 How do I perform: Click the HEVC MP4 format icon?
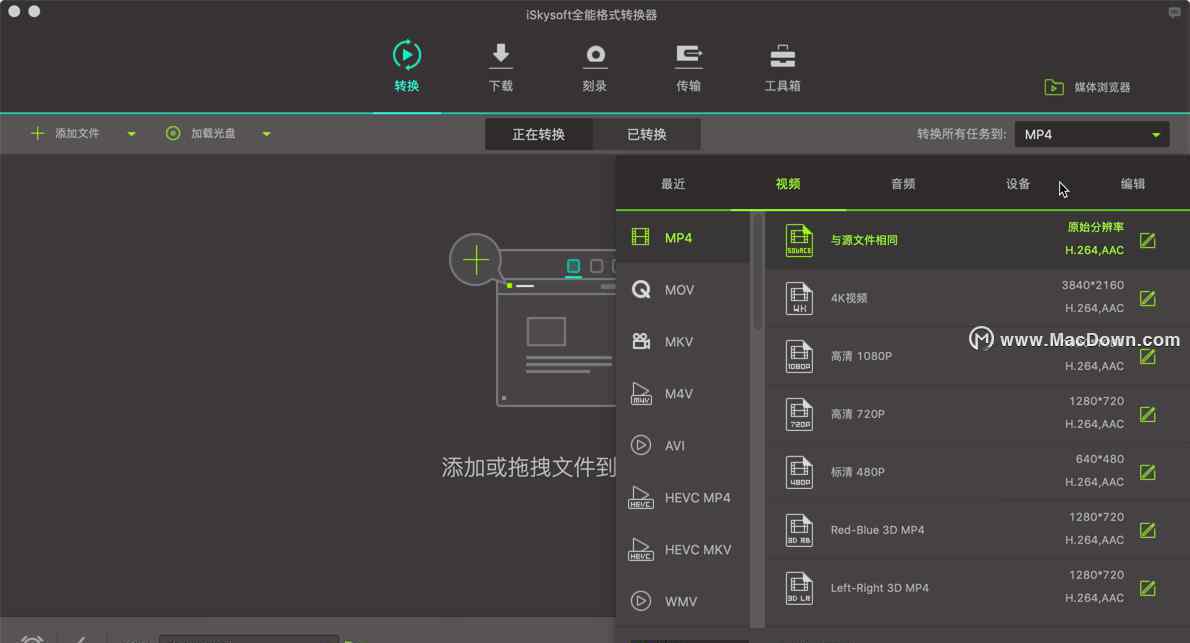641,497
